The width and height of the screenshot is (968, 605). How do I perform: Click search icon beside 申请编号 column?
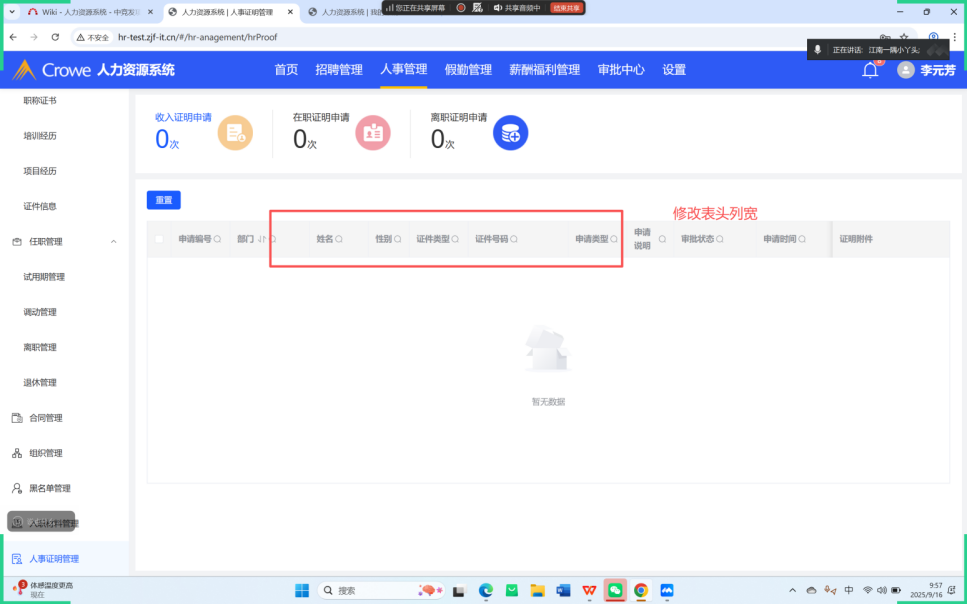point(217,239)
